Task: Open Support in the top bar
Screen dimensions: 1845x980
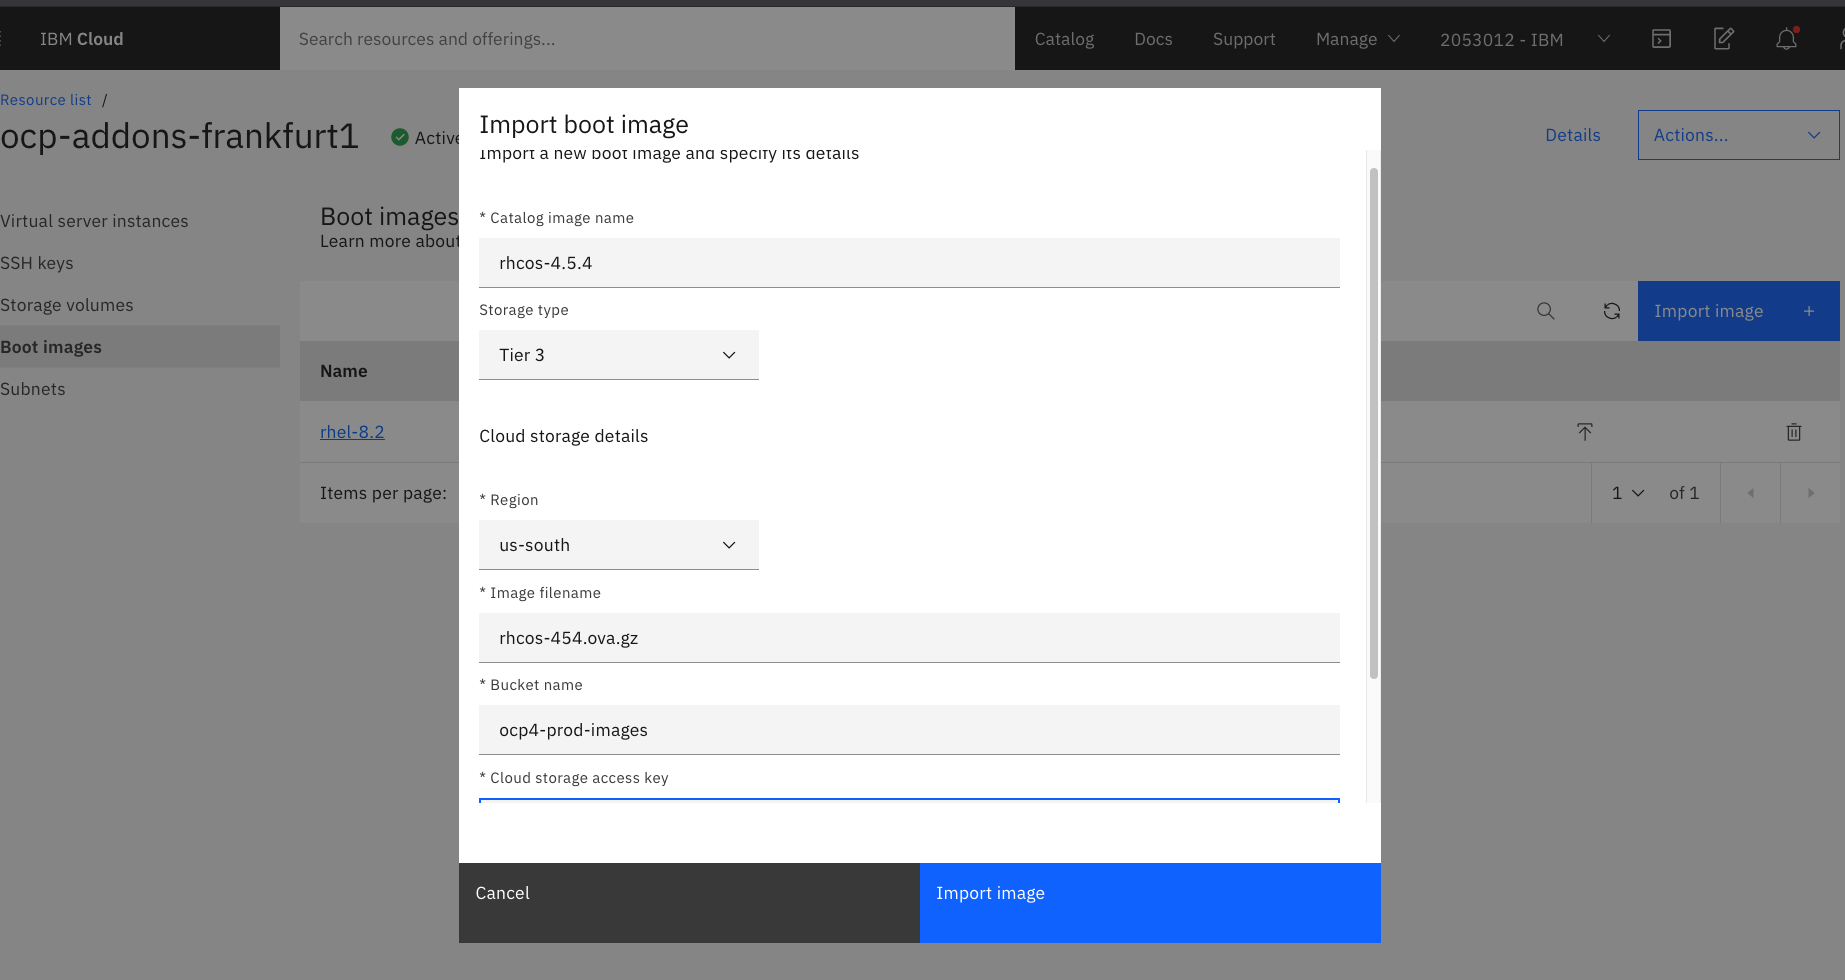Action: pos(1244,39)
